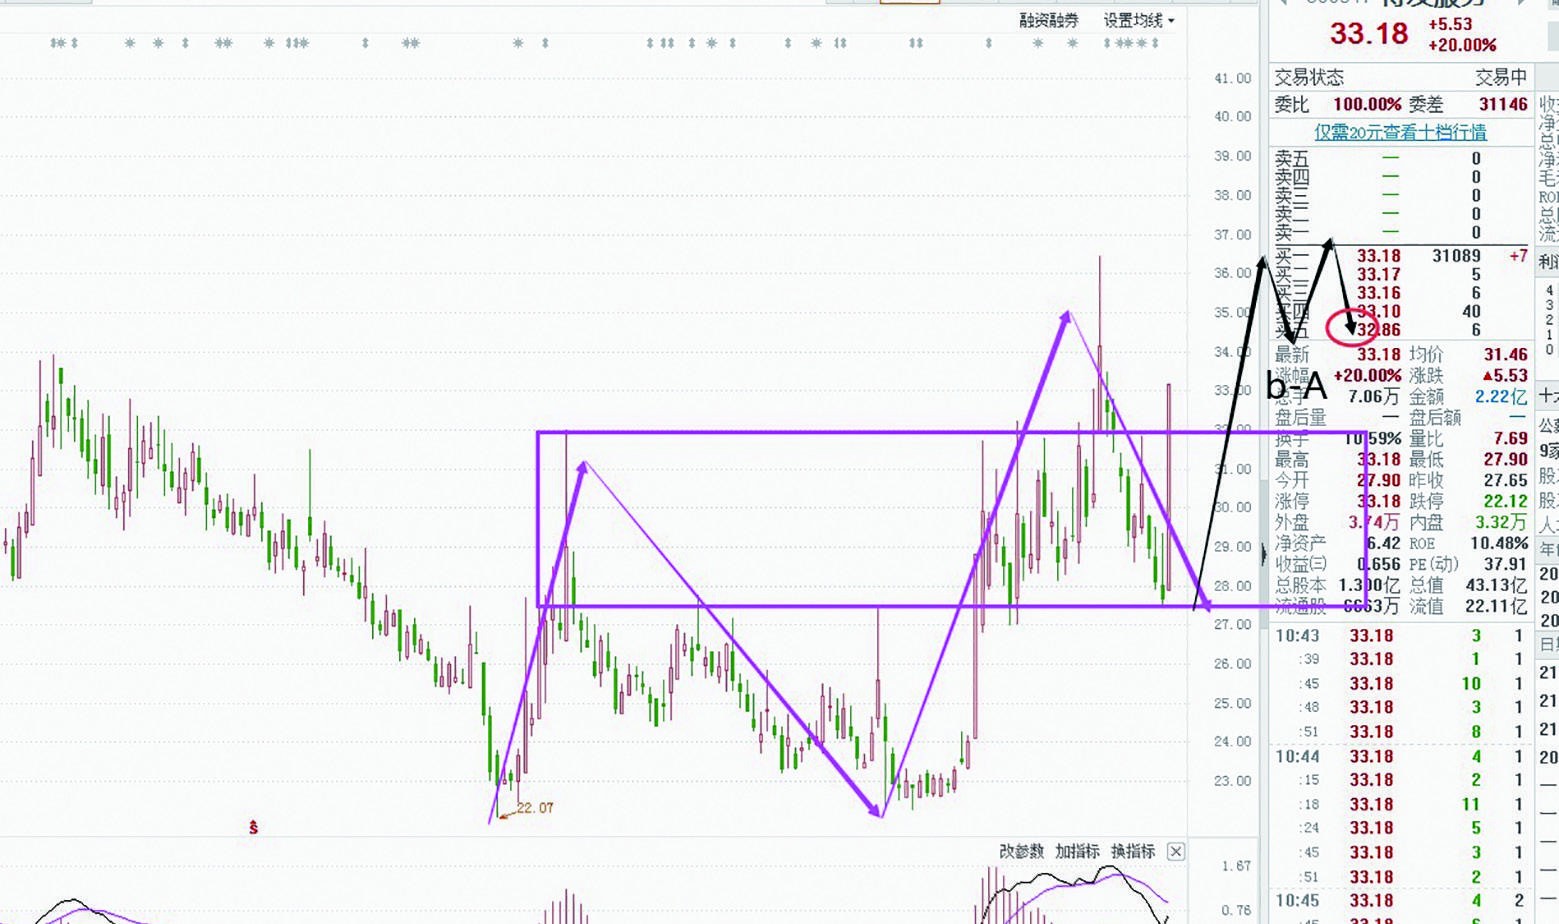Image resolution: width=1559 pixels, height=924 pixels.
Task: Open 改参数 to change indicator parameters
Action: (x=1021, y=851)
